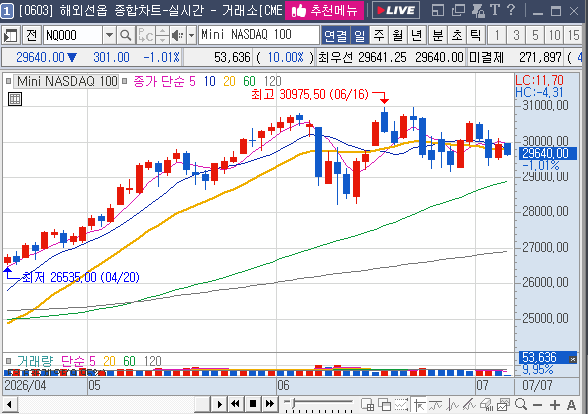Click the green 60 MA period label
Screen dimensions: 588x414
(x=249, y=81)
